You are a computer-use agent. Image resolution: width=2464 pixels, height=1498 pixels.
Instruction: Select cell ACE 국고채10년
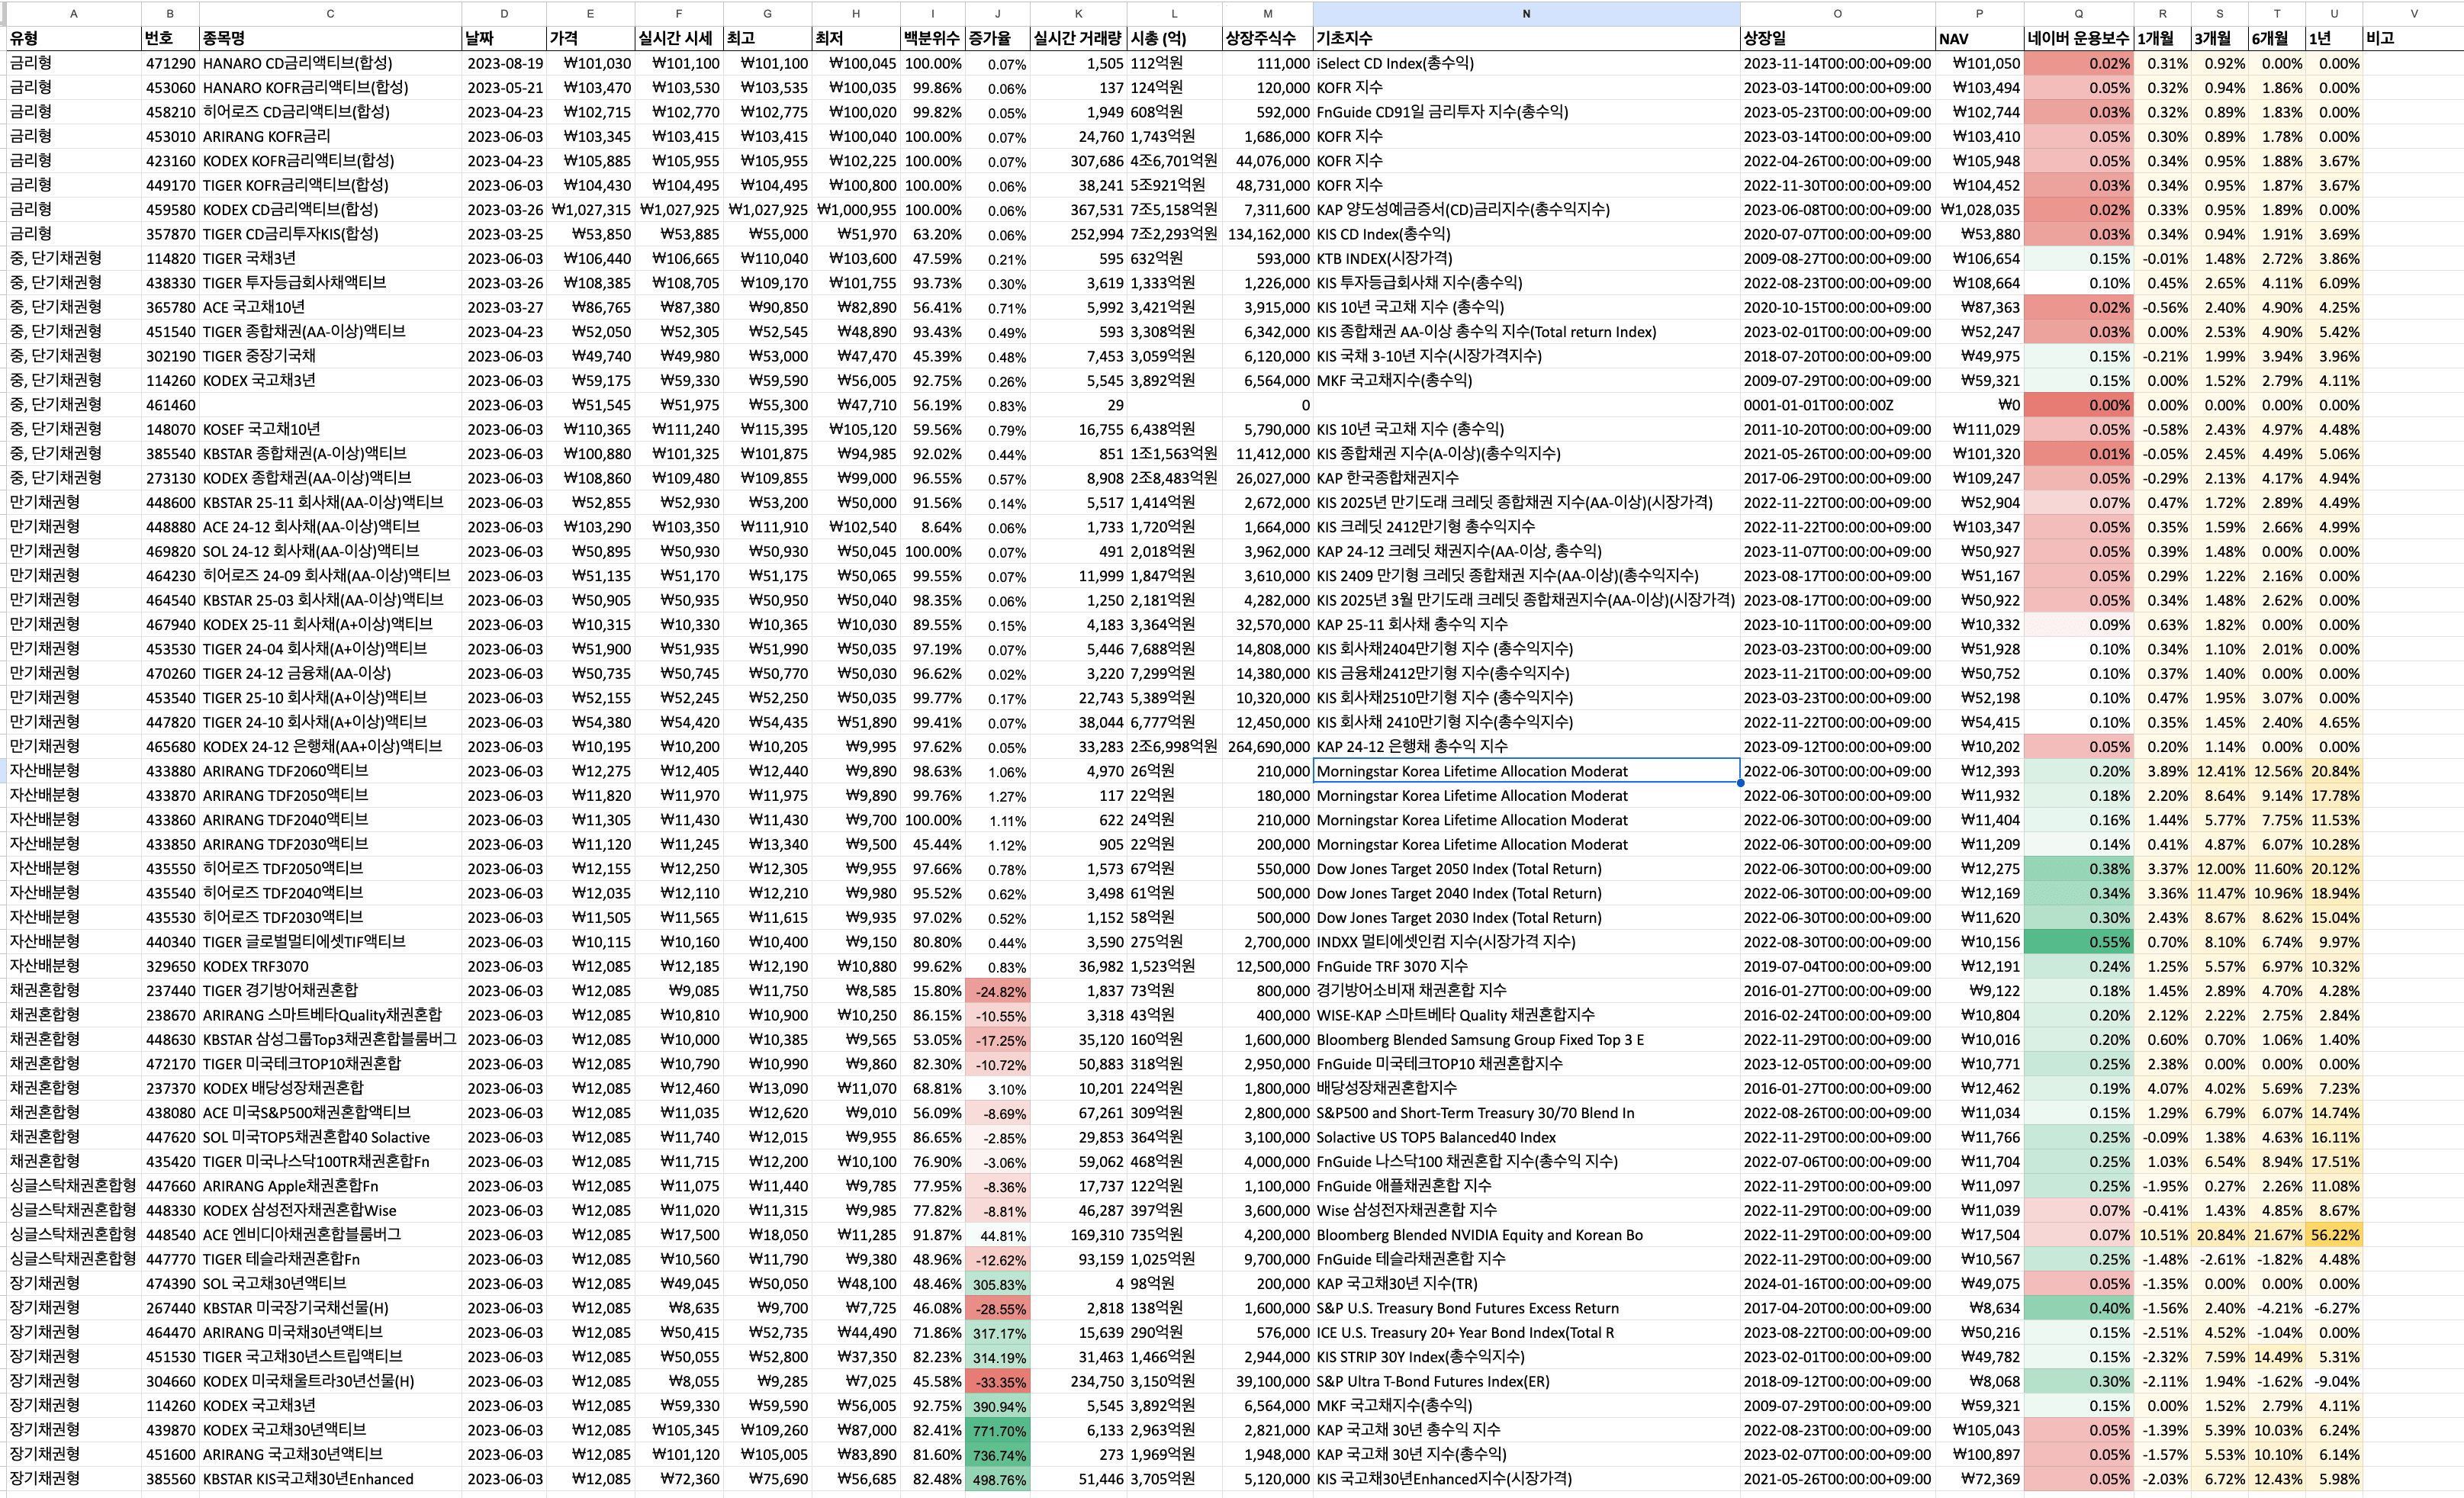[330, 307]
